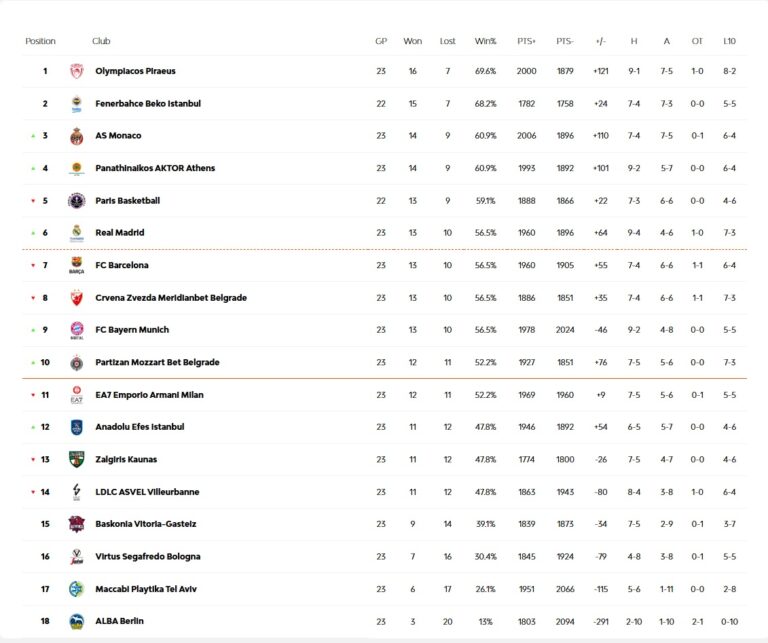Viewport: 768px width, 643px height.
Task: Click the ALBA Berlin club logo
Action: (77, 621)
